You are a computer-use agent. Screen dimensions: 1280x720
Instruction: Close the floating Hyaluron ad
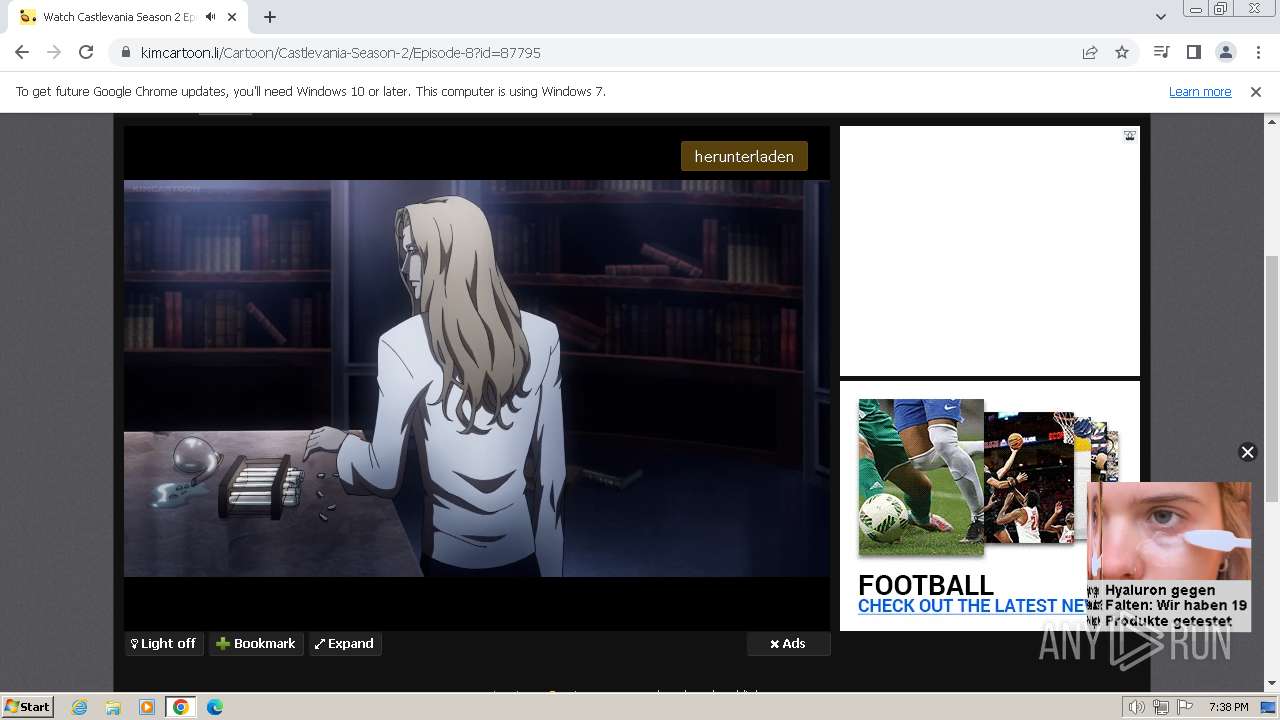(x=1247, y=452)
